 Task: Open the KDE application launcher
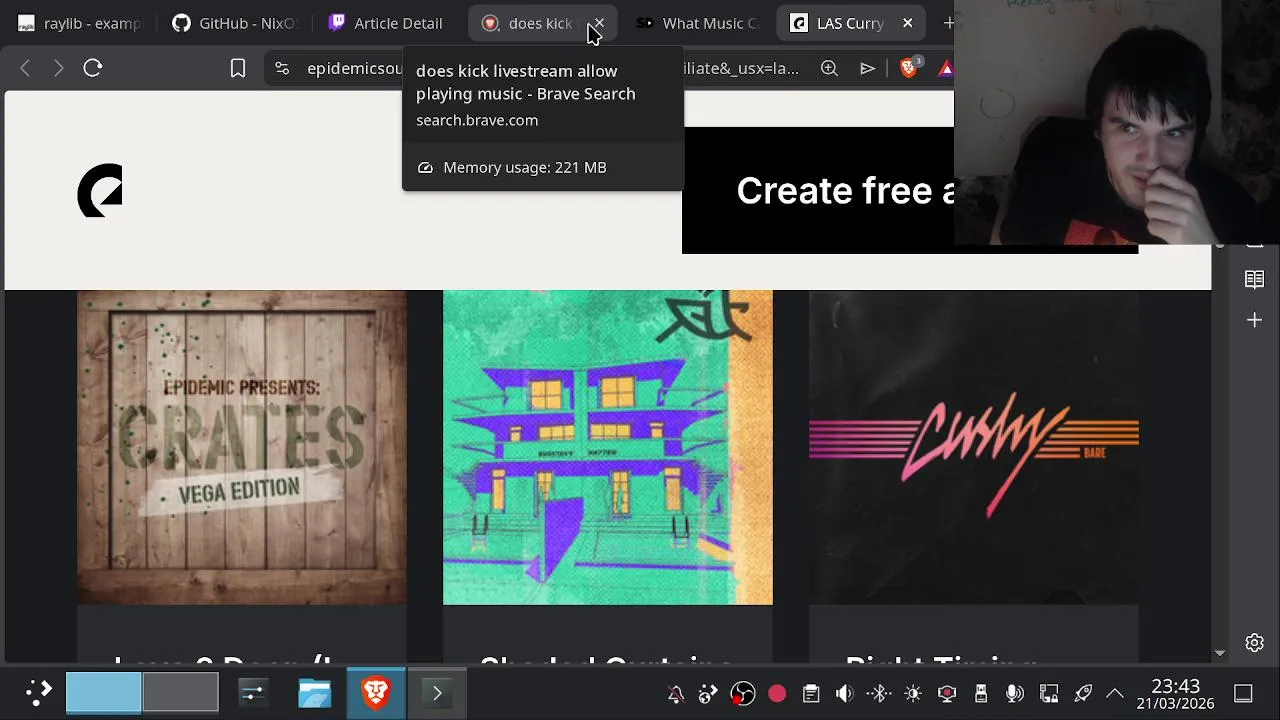pos(38,692)
